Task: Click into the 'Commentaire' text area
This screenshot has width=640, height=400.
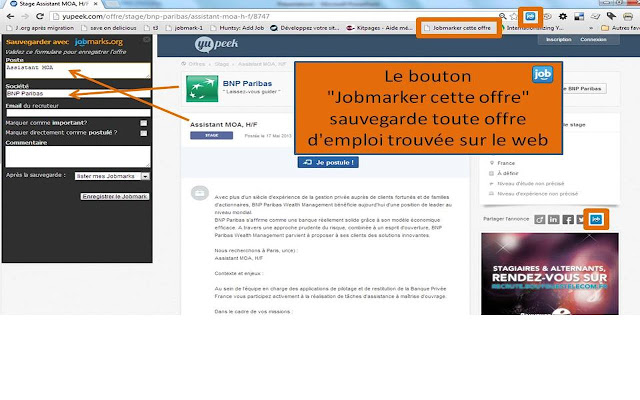Action: coord(78,156)
